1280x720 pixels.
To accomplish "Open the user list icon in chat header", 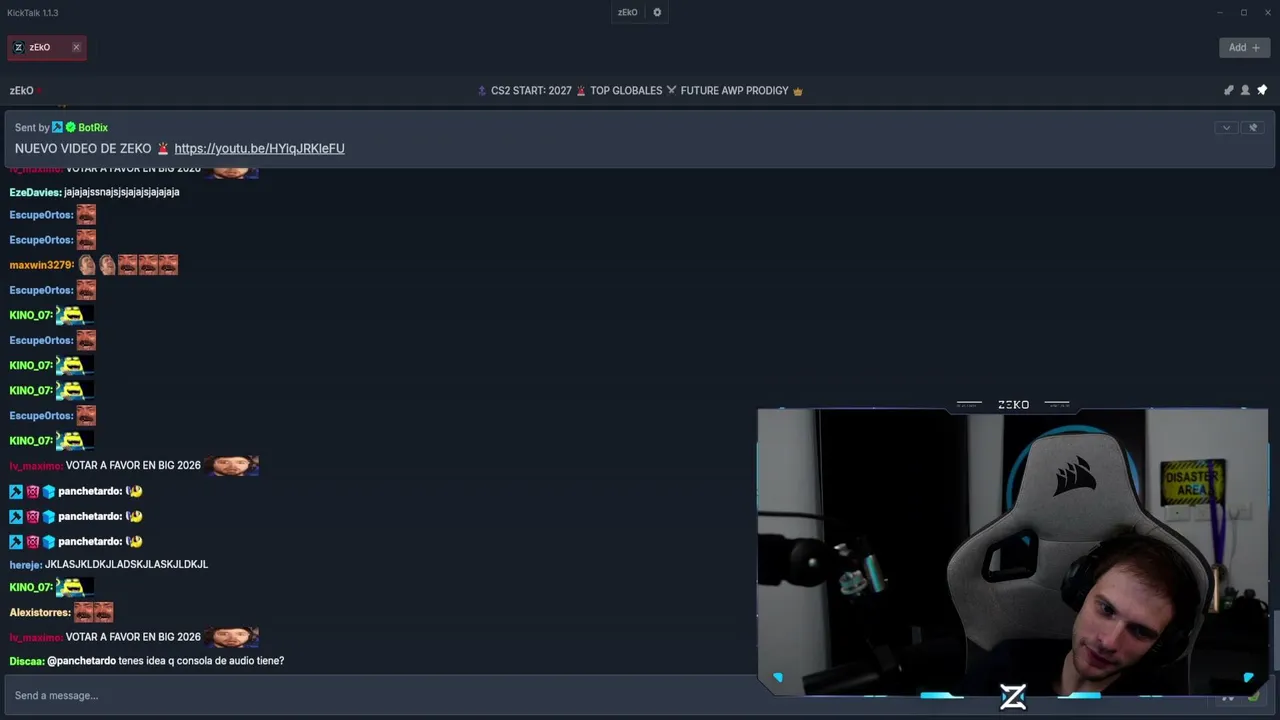I will coord(1245,90).
